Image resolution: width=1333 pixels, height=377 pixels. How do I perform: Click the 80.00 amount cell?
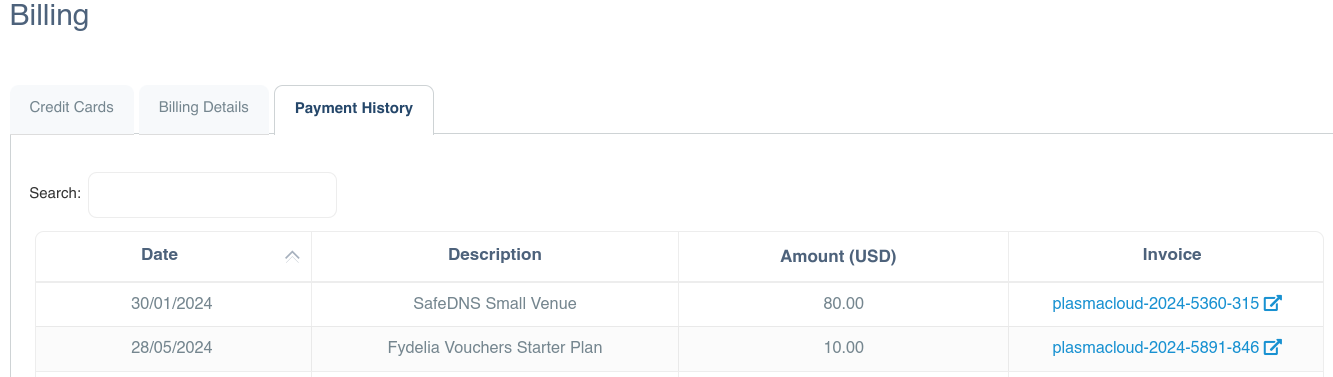[x=844, y=303]
